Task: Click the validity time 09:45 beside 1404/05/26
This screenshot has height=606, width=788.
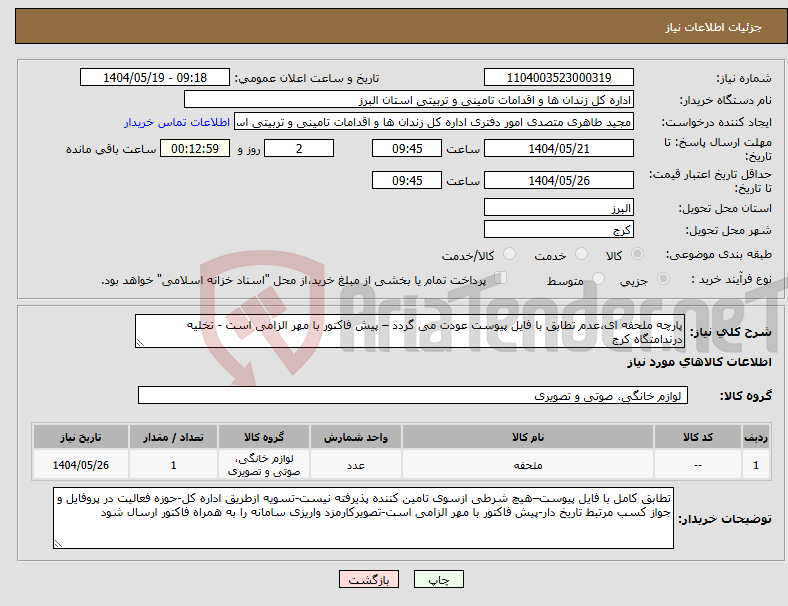Action: (407, 180)
